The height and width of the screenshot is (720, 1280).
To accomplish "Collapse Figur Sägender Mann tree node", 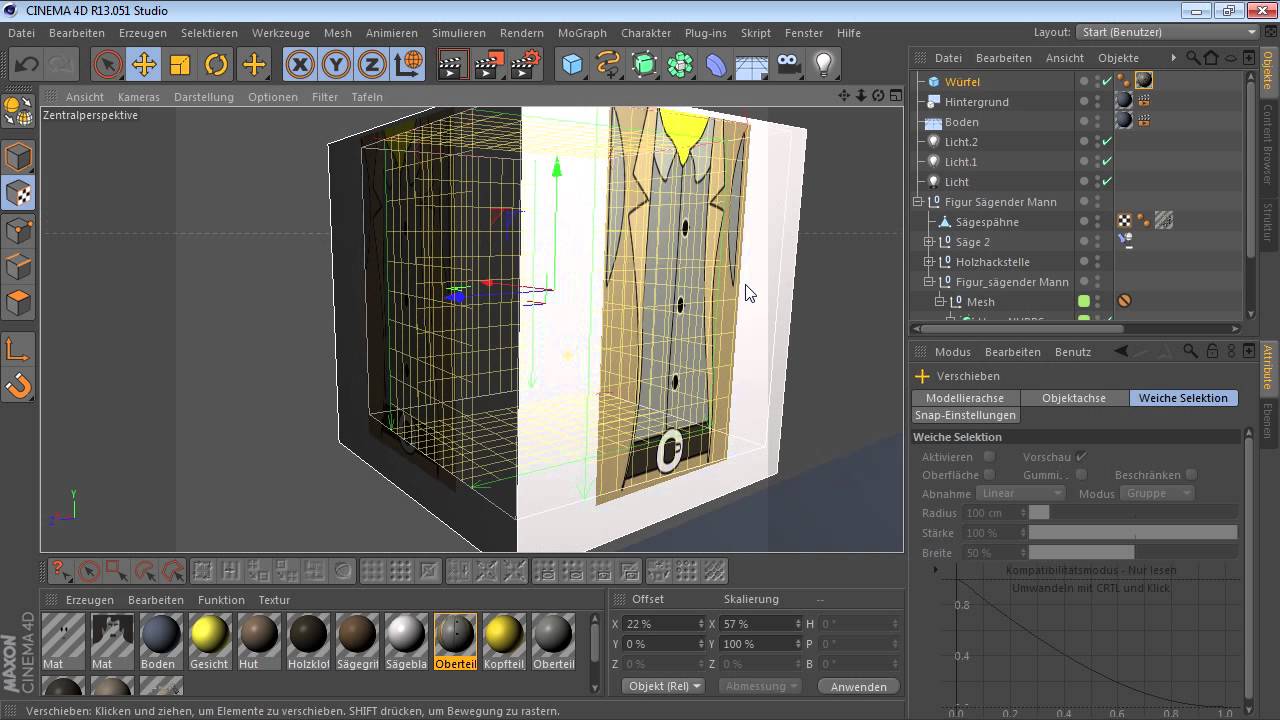I will (918, 202).
